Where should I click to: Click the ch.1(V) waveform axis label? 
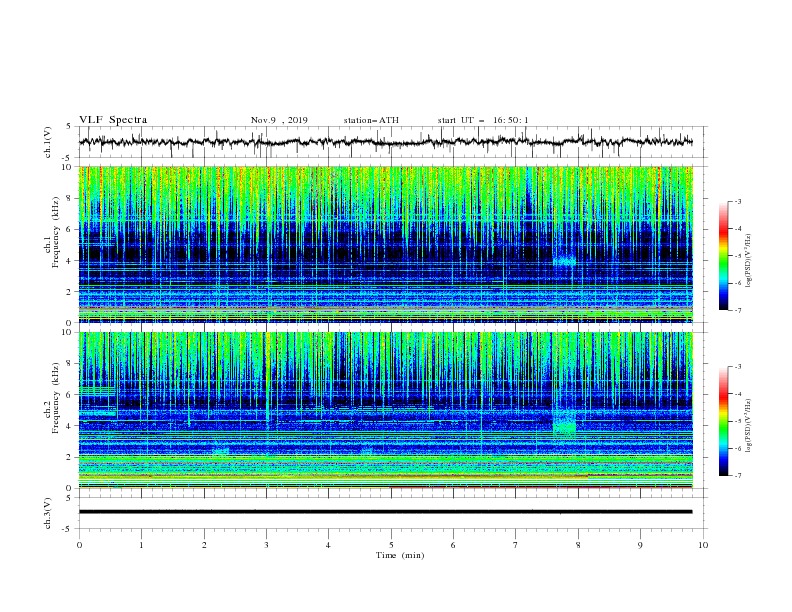(x=48, y=142)
